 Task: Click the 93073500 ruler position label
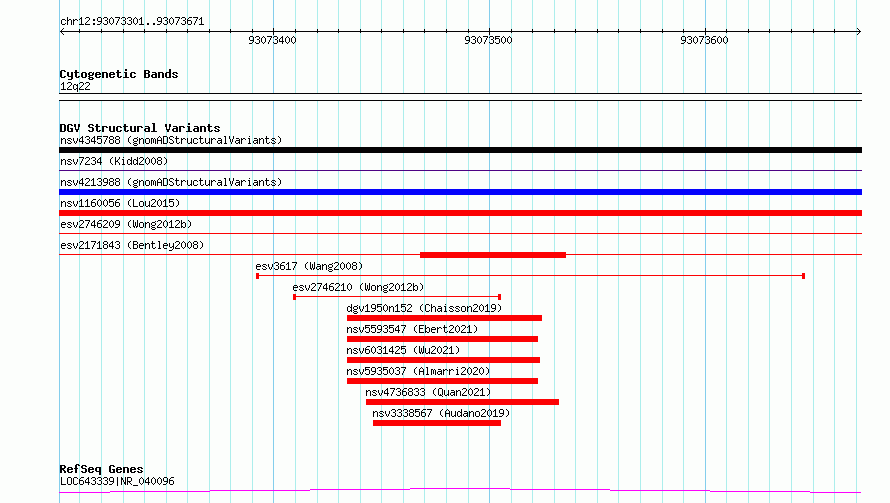click(x=488, y=40)
